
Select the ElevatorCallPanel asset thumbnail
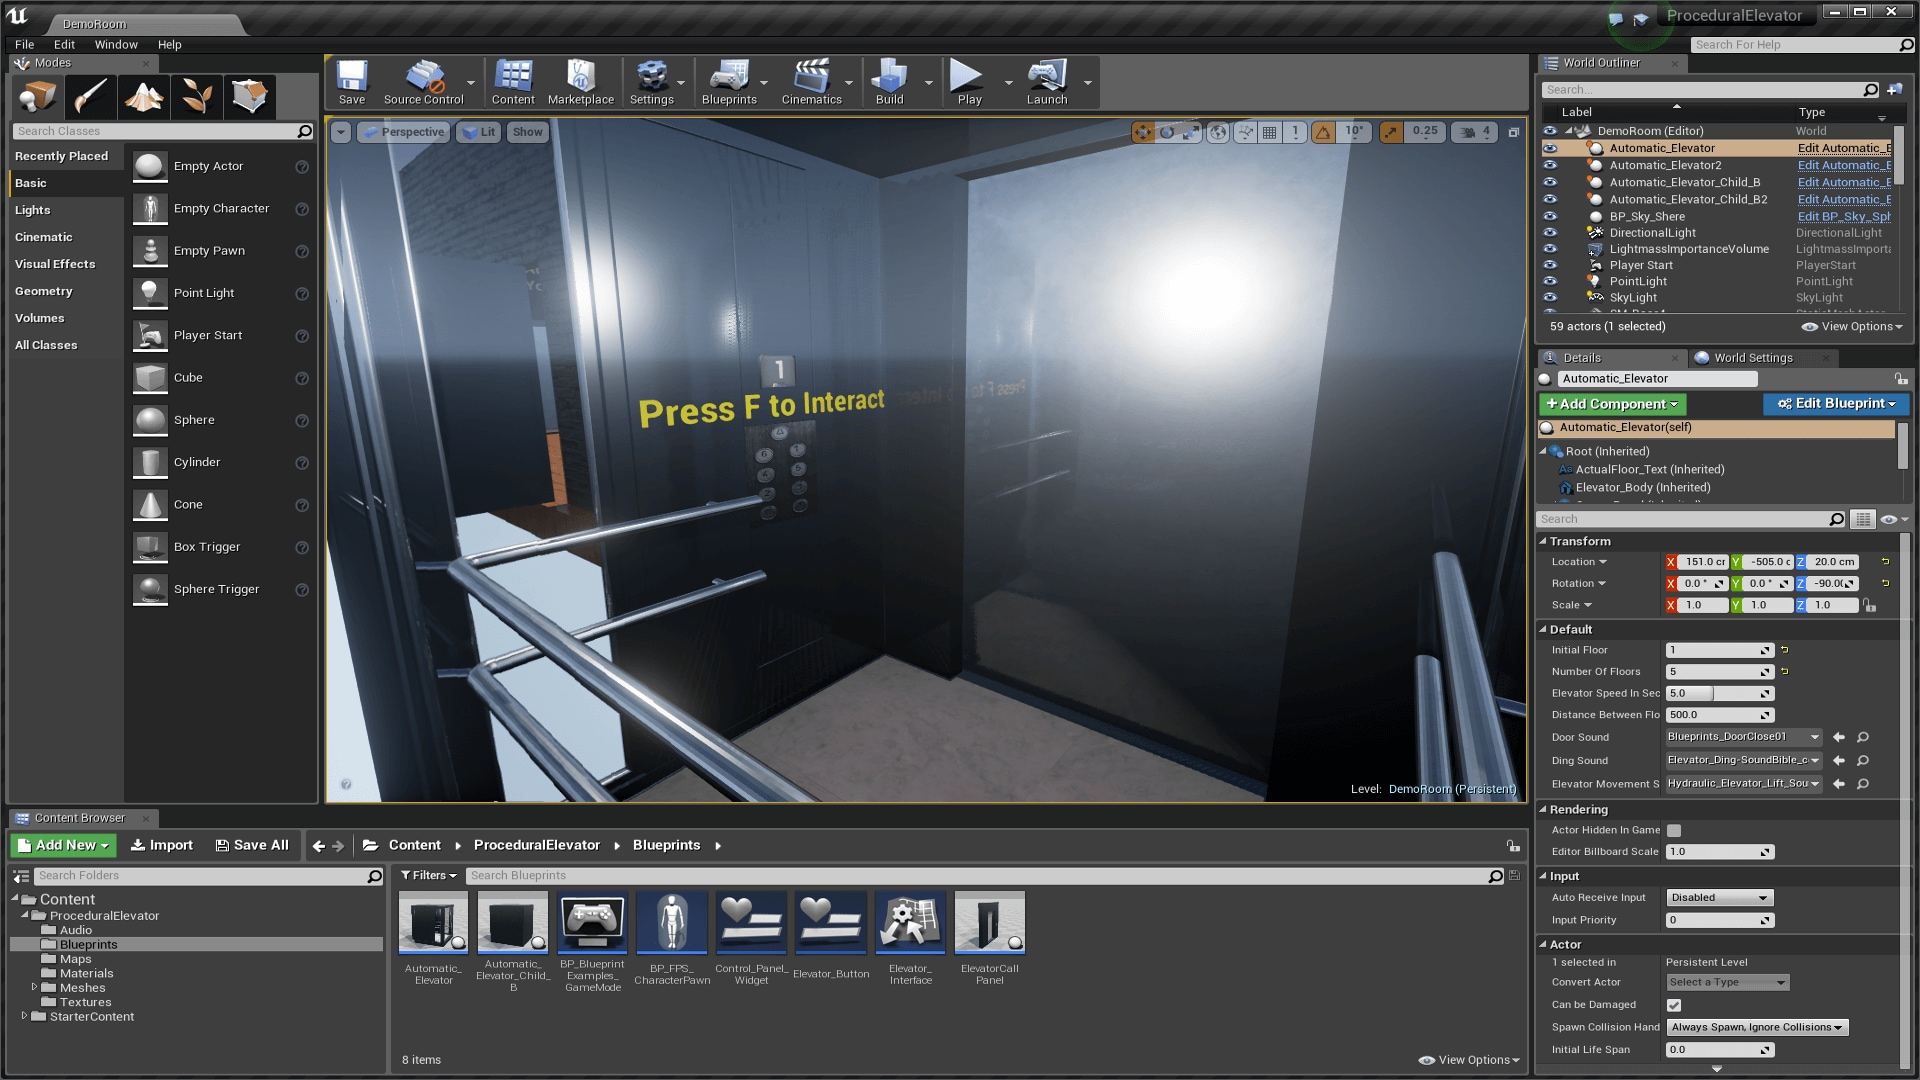click(989, 923)
